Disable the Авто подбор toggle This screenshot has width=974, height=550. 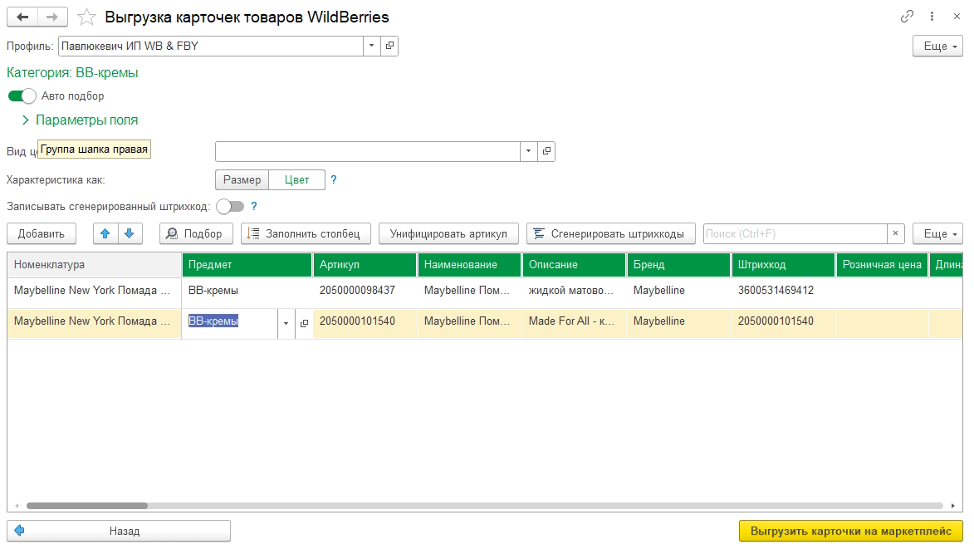click(21, 96)
